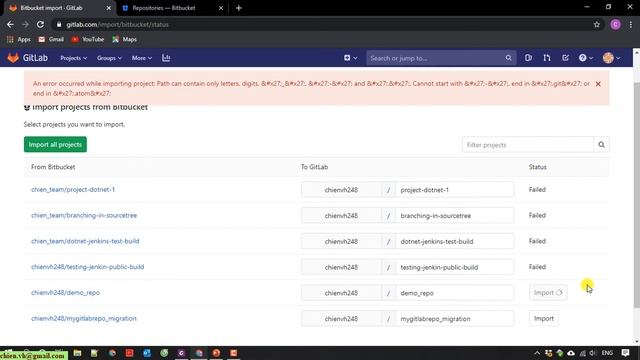Click the search magnifier in GitLab navbar
Screen dimensions: 640x360
coord(508,58)
